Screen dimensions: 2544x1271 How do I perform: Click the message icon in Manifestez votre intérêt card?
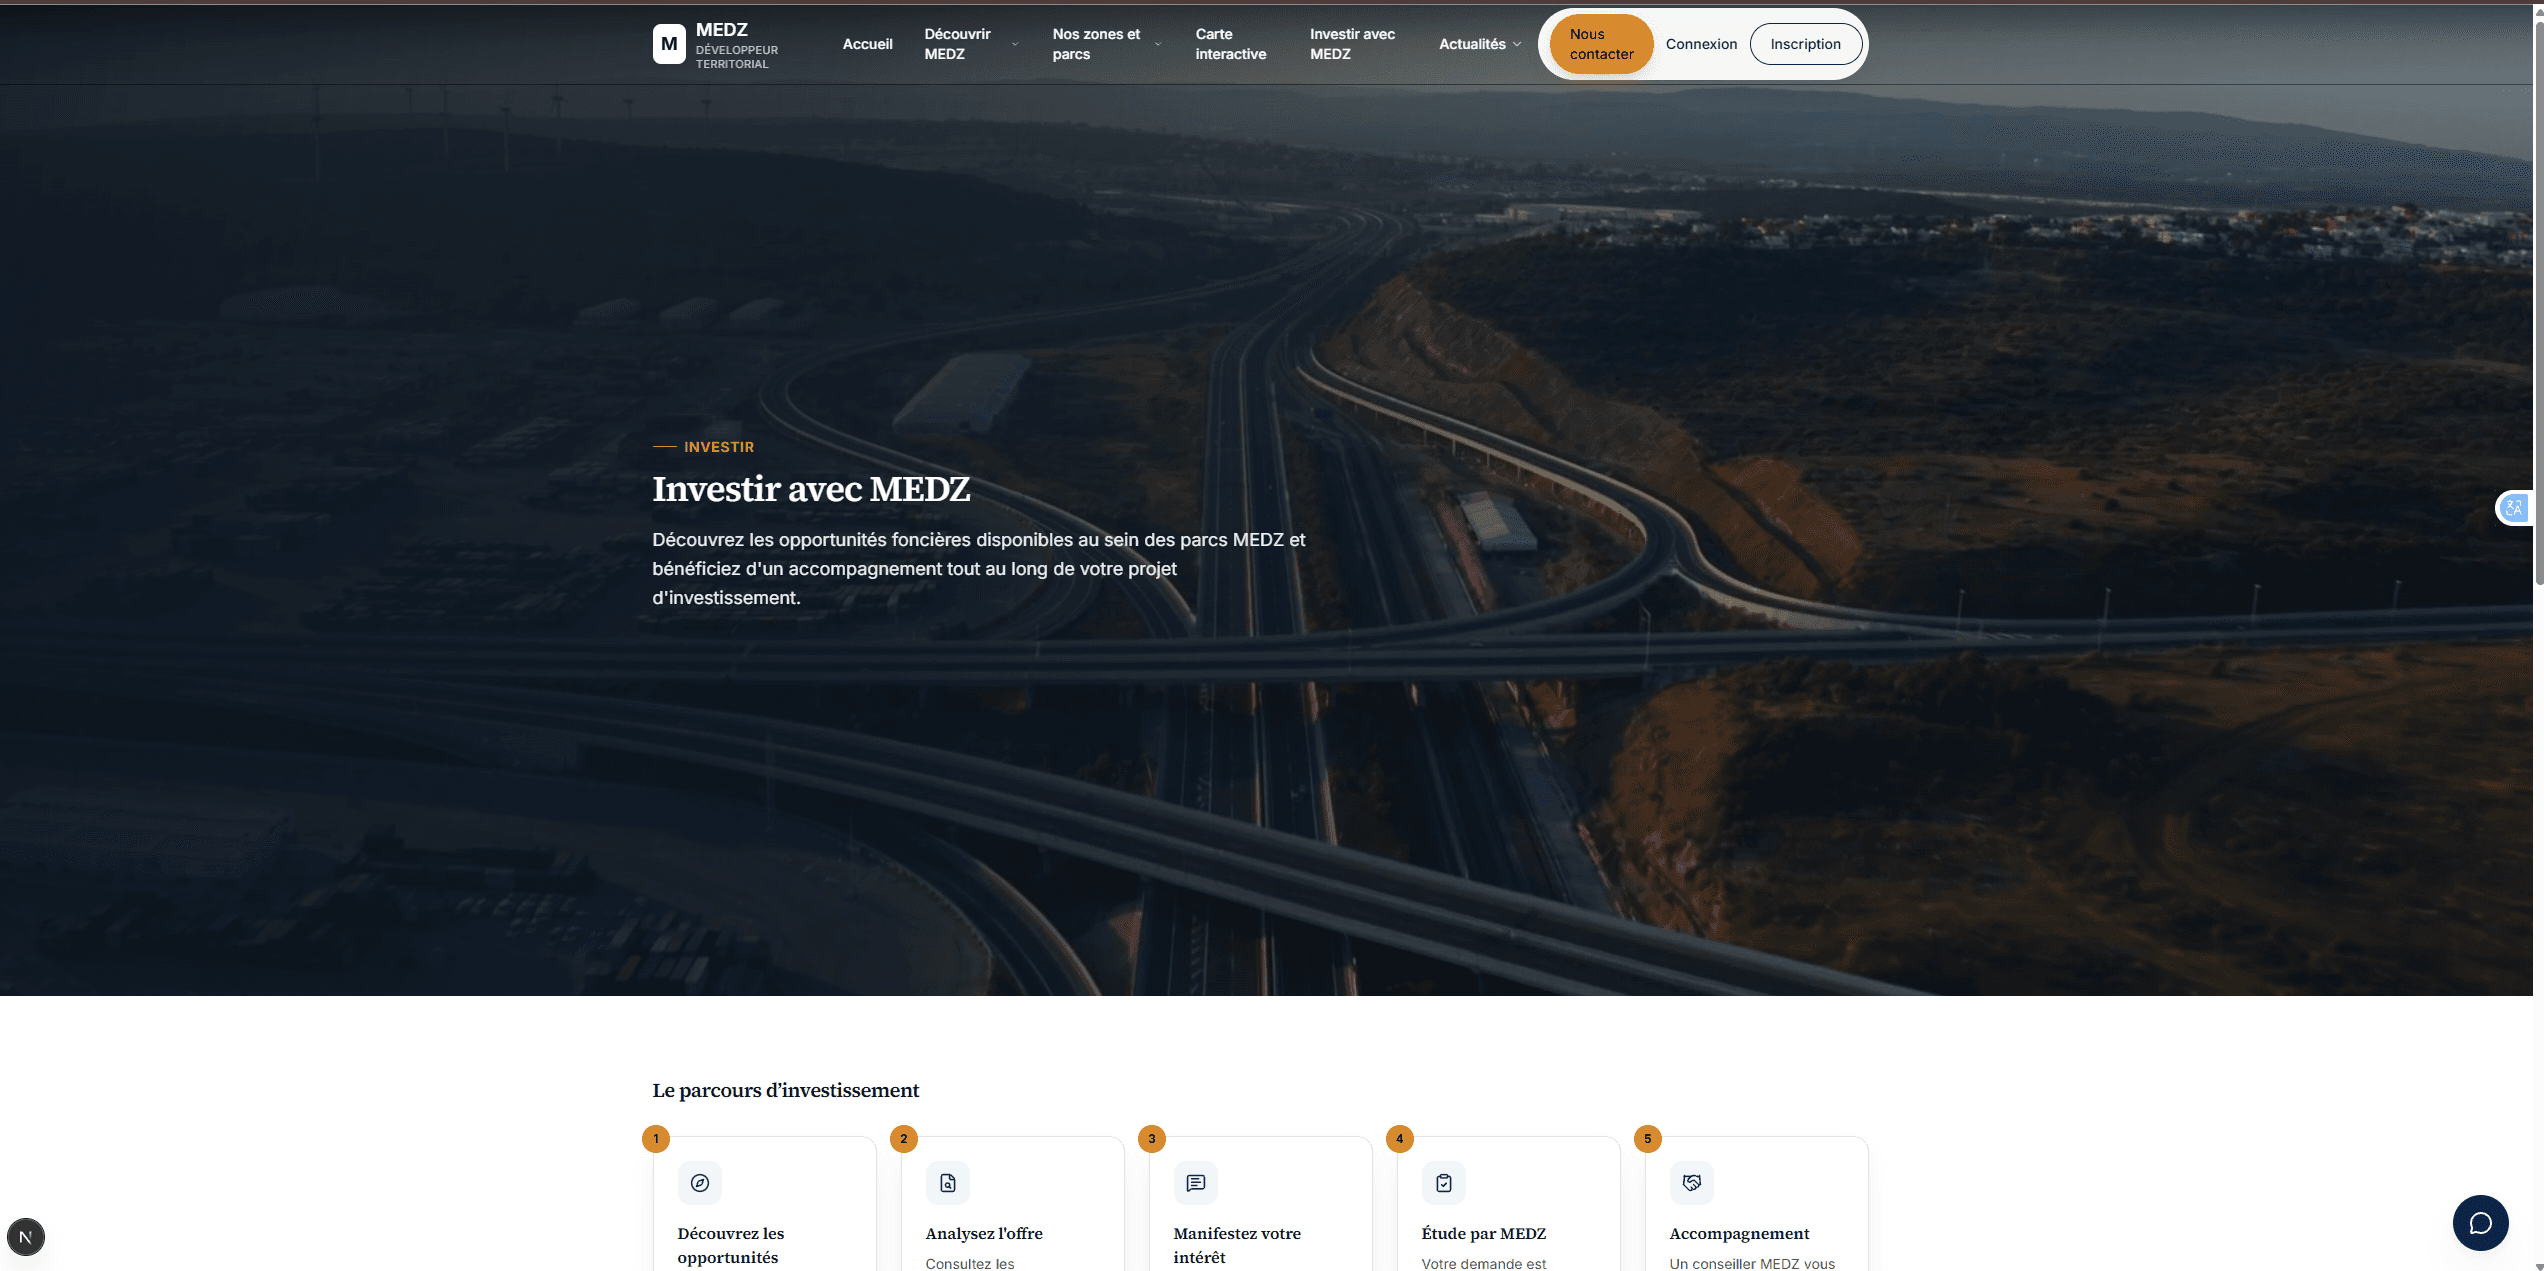click(x=1196, y=1183)
